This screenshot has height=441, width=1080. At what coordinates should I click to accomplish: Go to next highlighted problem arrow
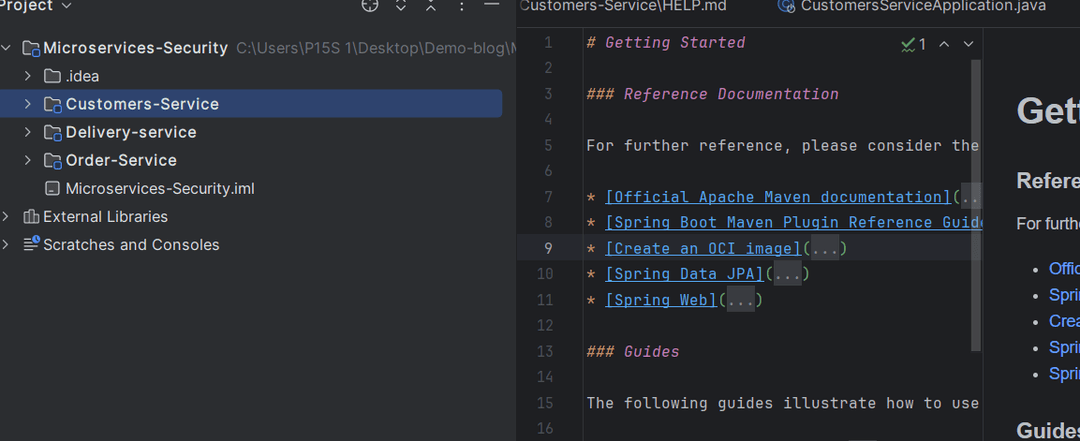968,44
